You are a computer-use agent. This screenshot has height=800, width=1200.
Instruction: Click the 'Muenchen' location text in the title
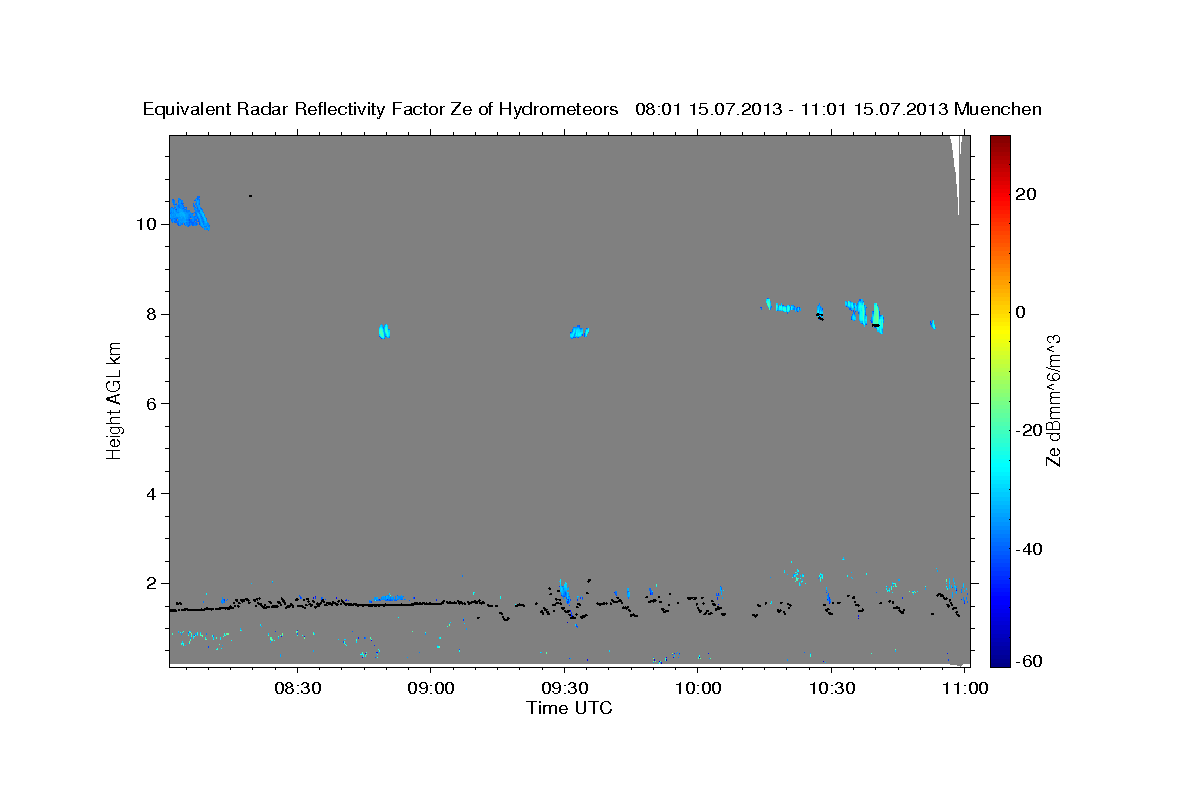pos(998,109)
